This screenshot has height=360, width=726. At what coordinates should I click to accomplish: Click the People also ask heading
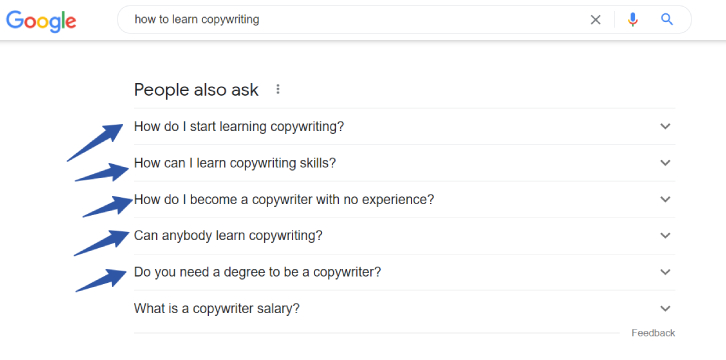(x=196, y=90)
